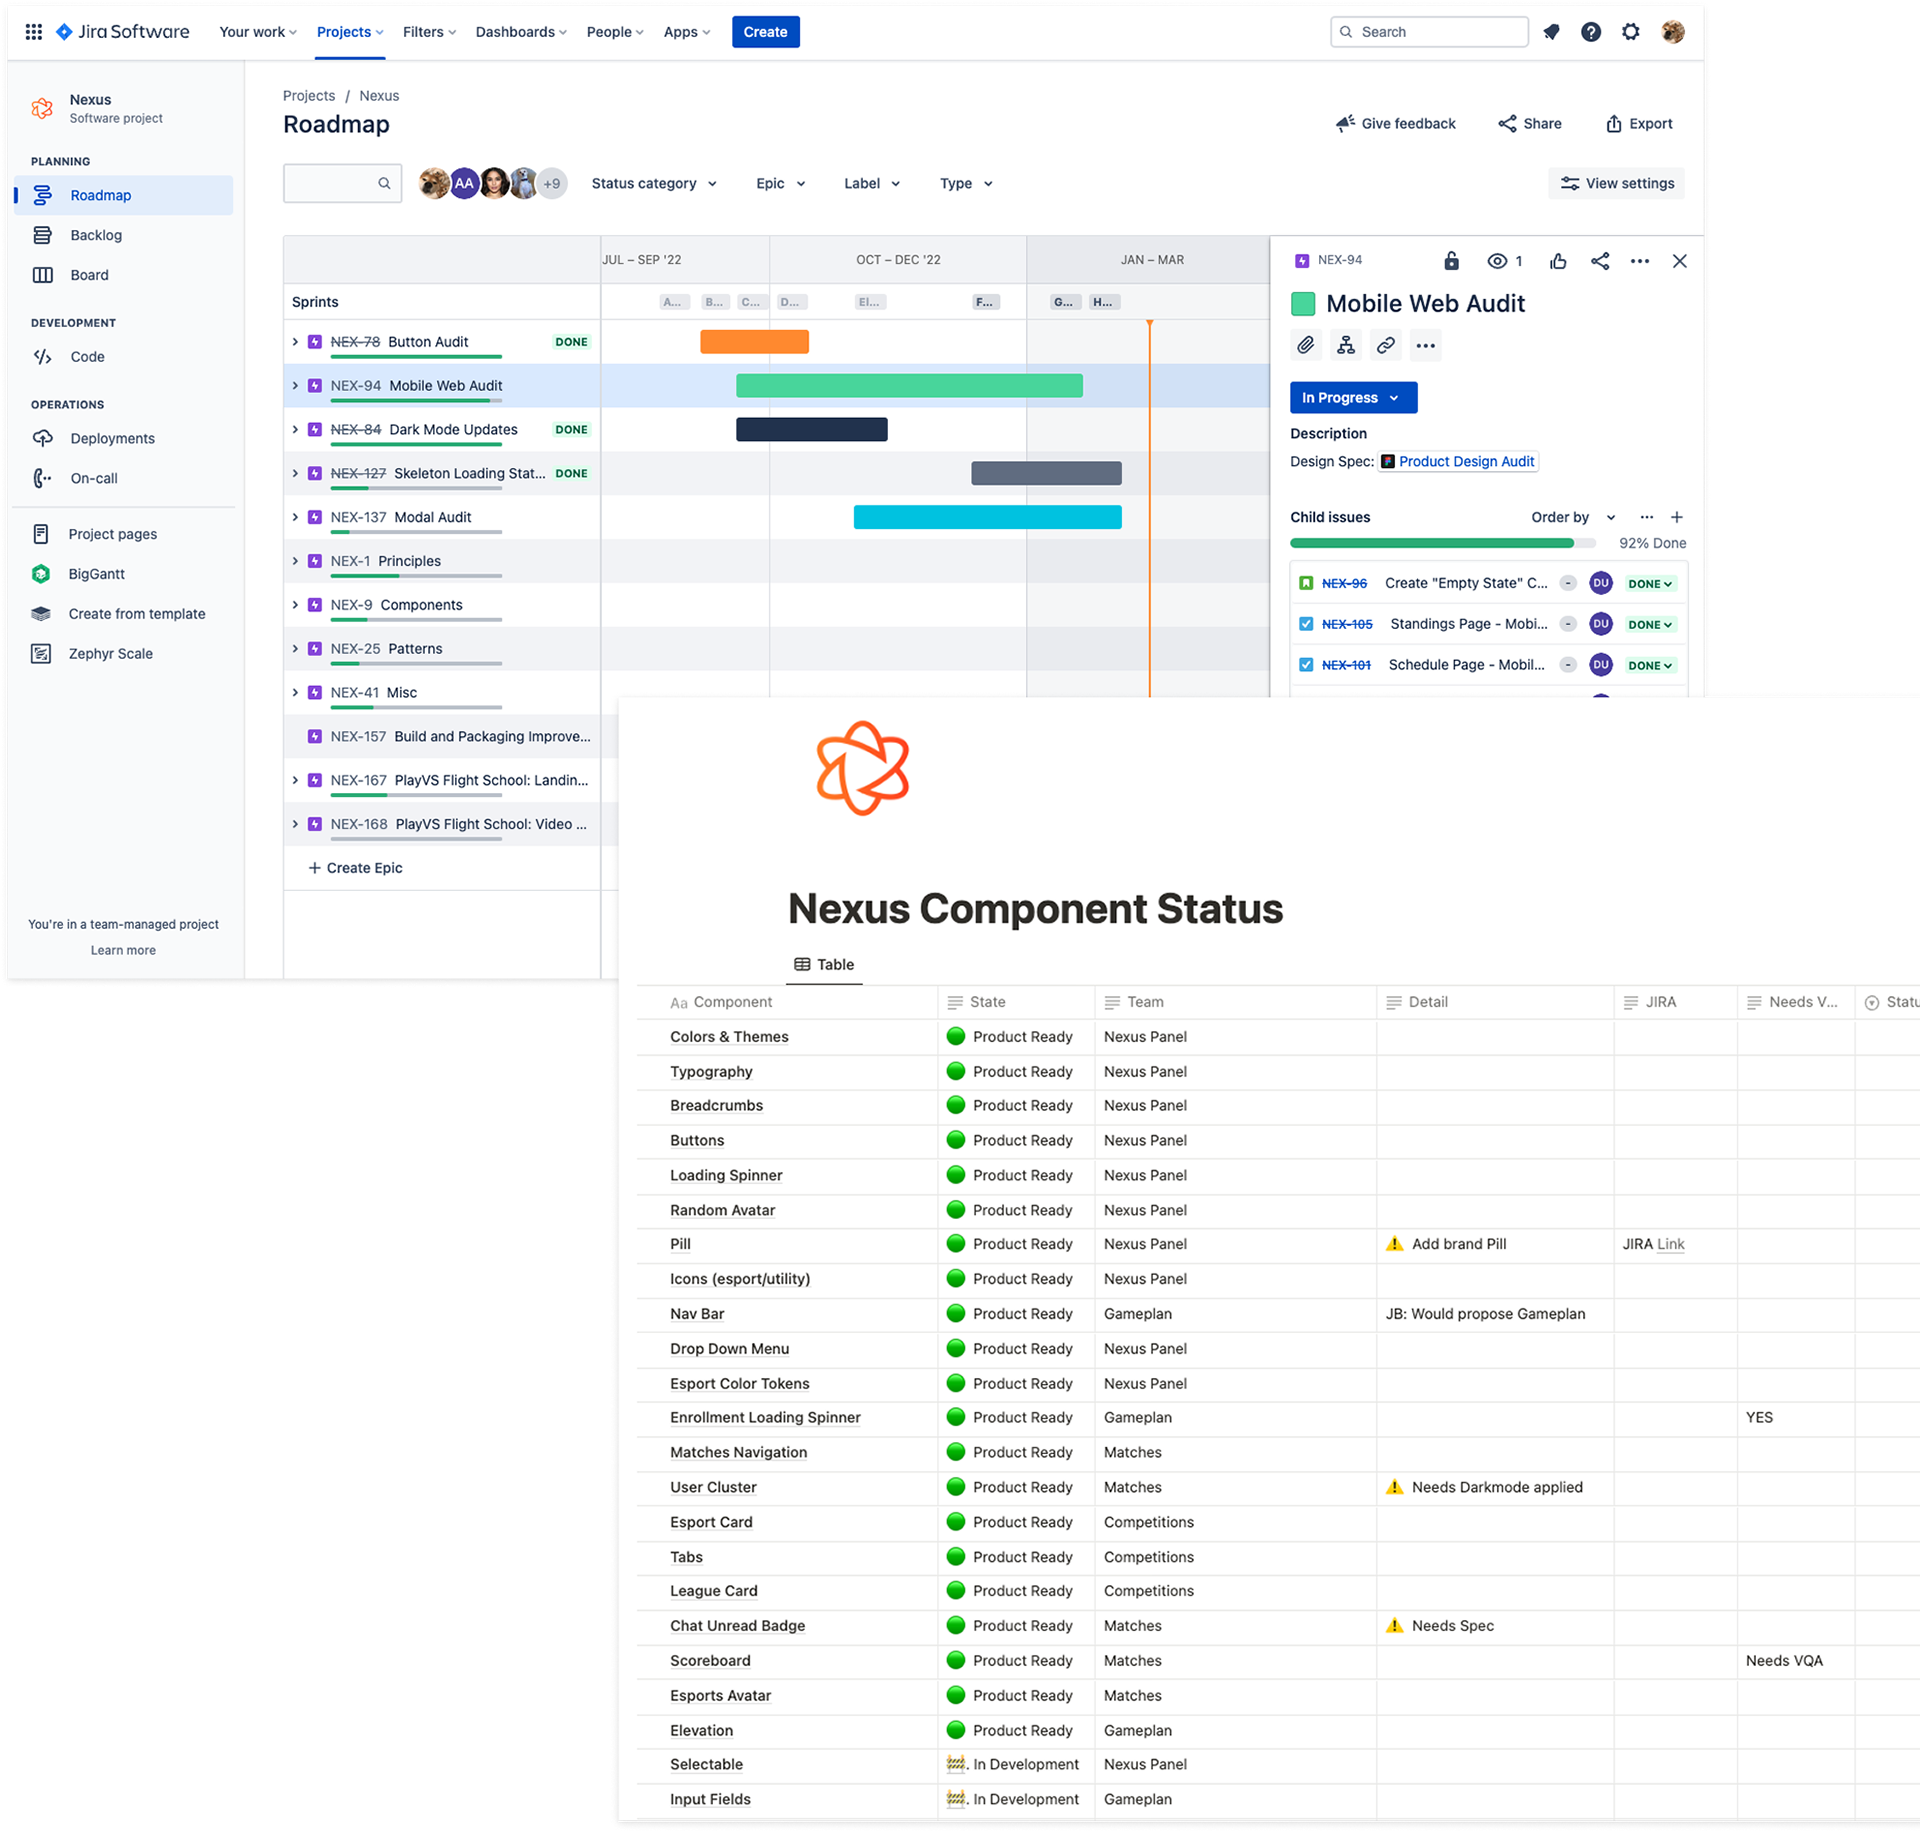Open the notifications bell icon
1920x1833 pixels.
1551,32
